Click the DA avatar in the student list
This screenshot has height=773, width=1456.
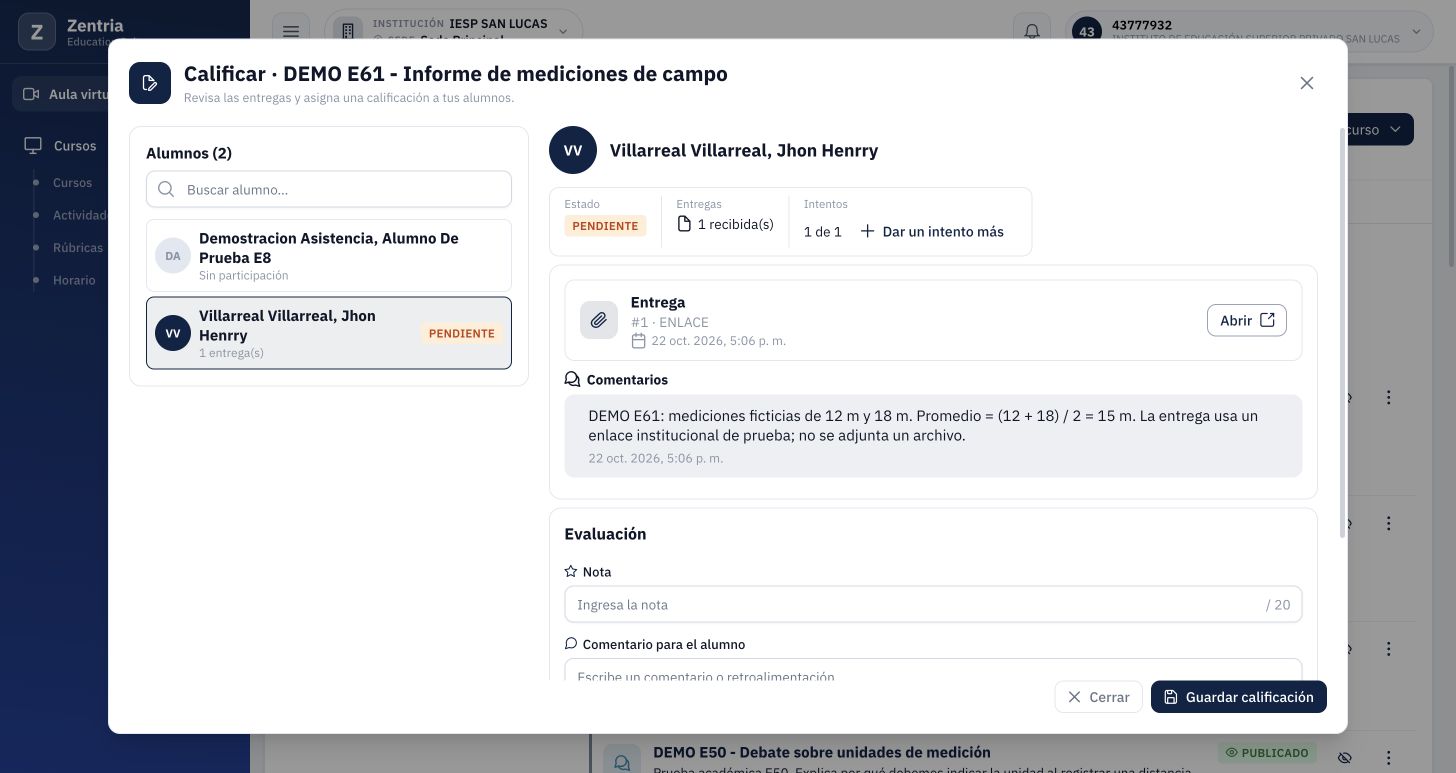point(173,256)
